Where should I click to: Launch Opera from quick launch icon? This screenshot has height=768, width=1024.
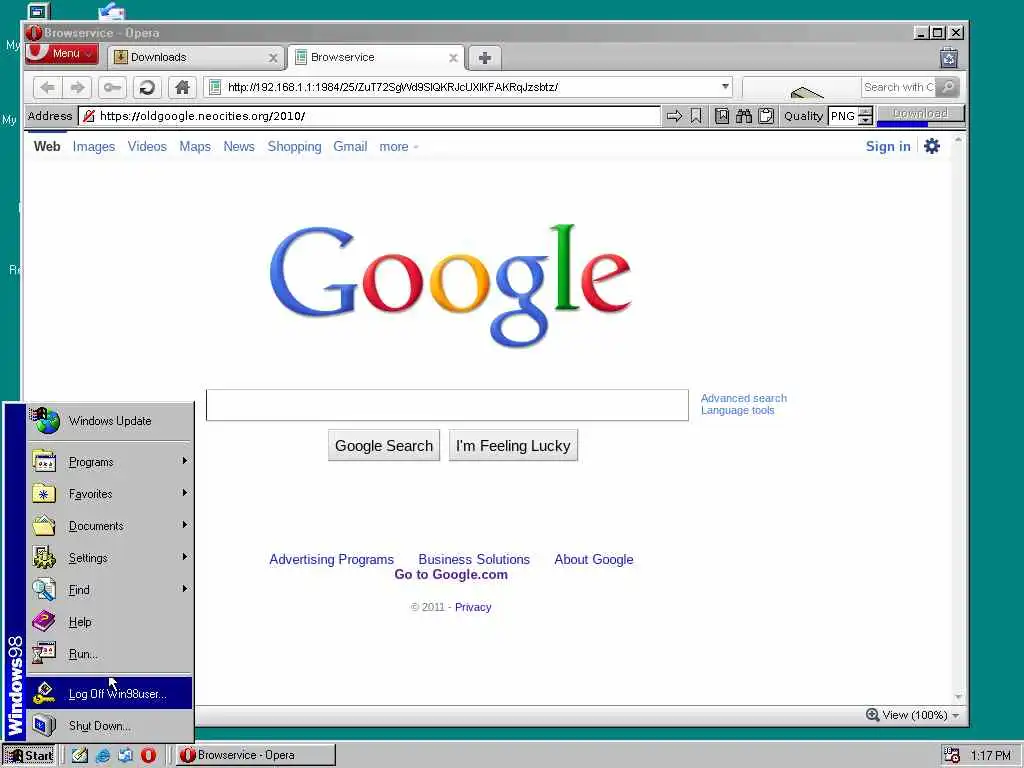click(148, 756)
